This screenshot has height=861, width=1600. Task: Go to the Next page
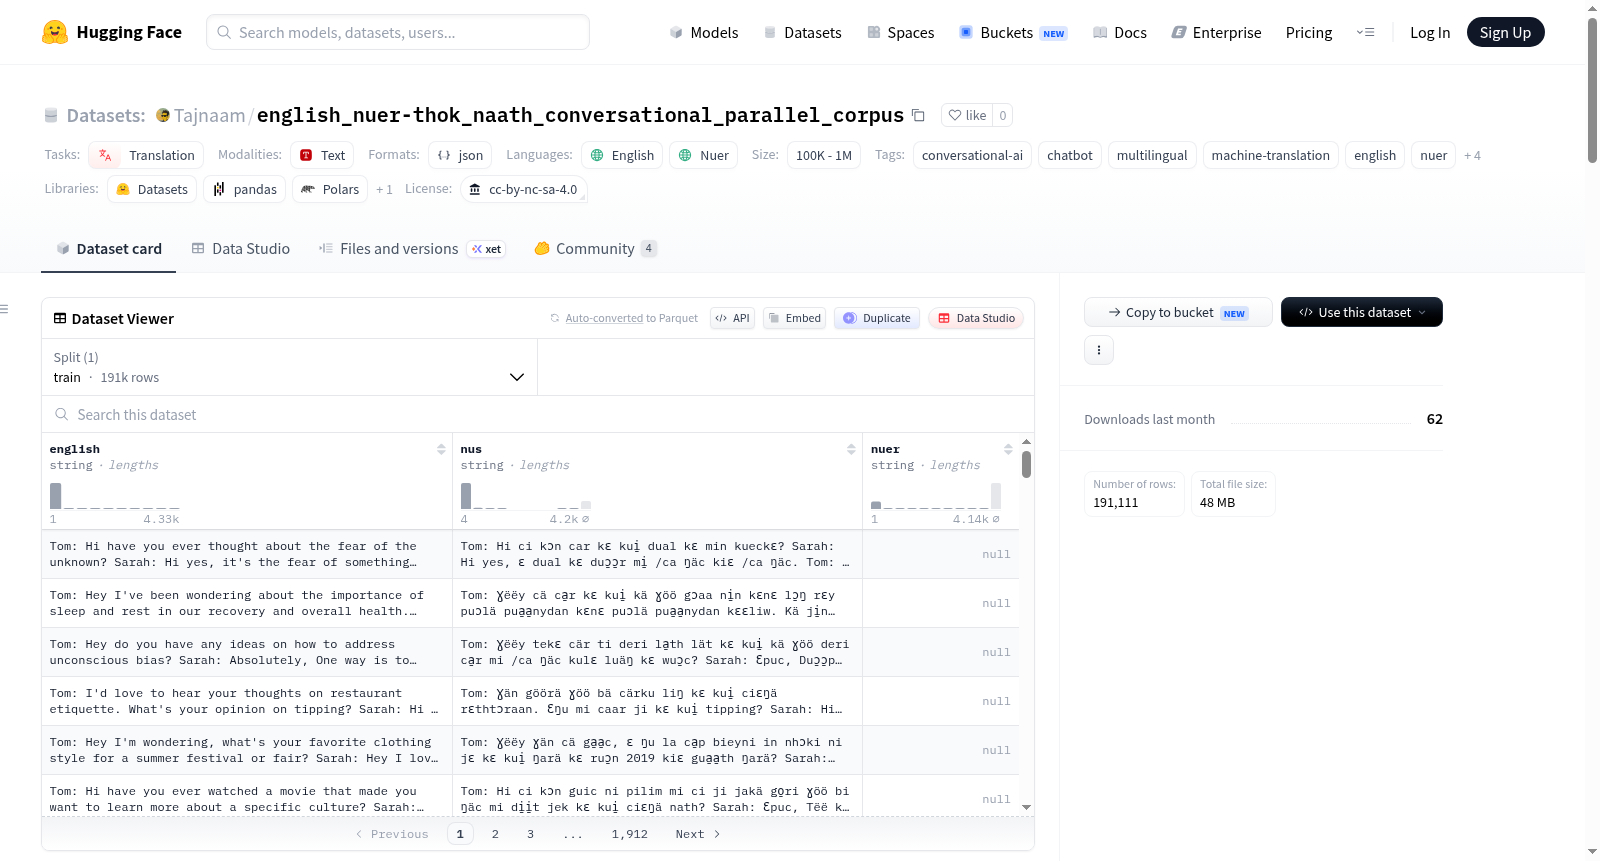click(698, 834)
